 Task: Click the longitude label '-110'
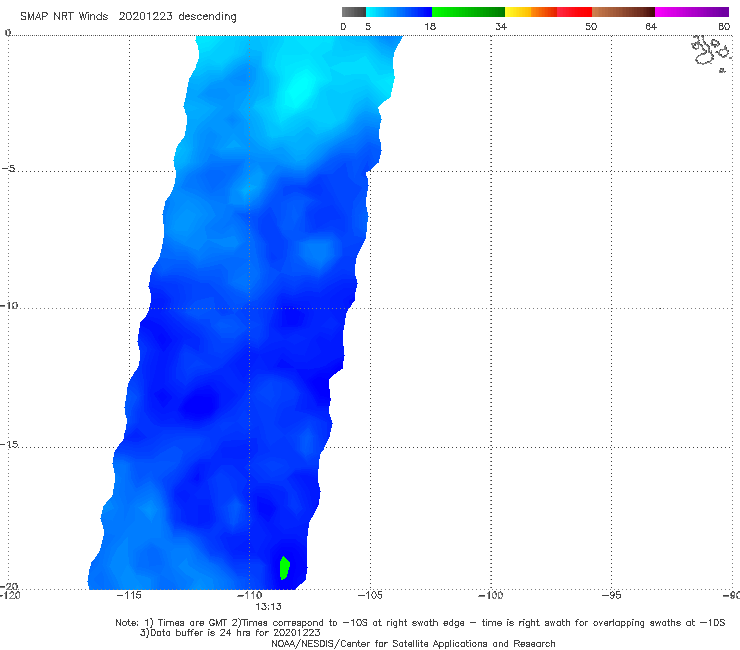tap(249, 595)
